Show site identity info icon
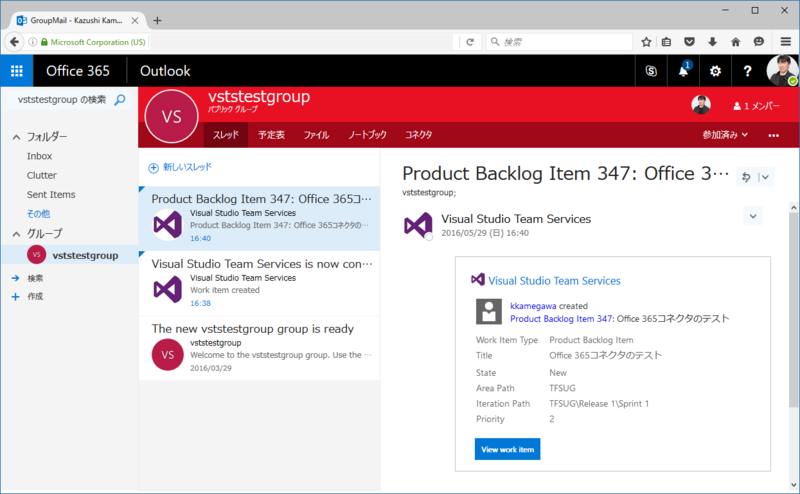The height and width of the screenshot is (494, 800). [32, 42]
